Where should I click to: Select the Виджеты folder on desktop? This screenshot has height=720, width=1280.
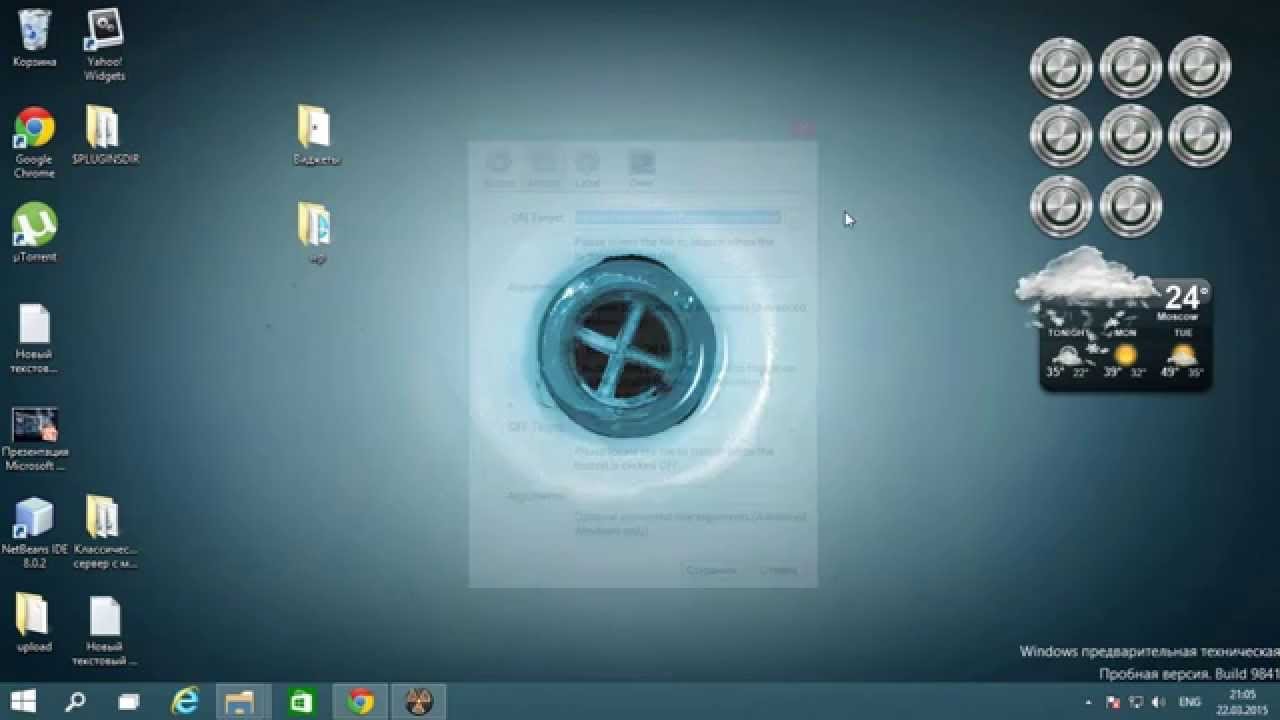[316, 129]
